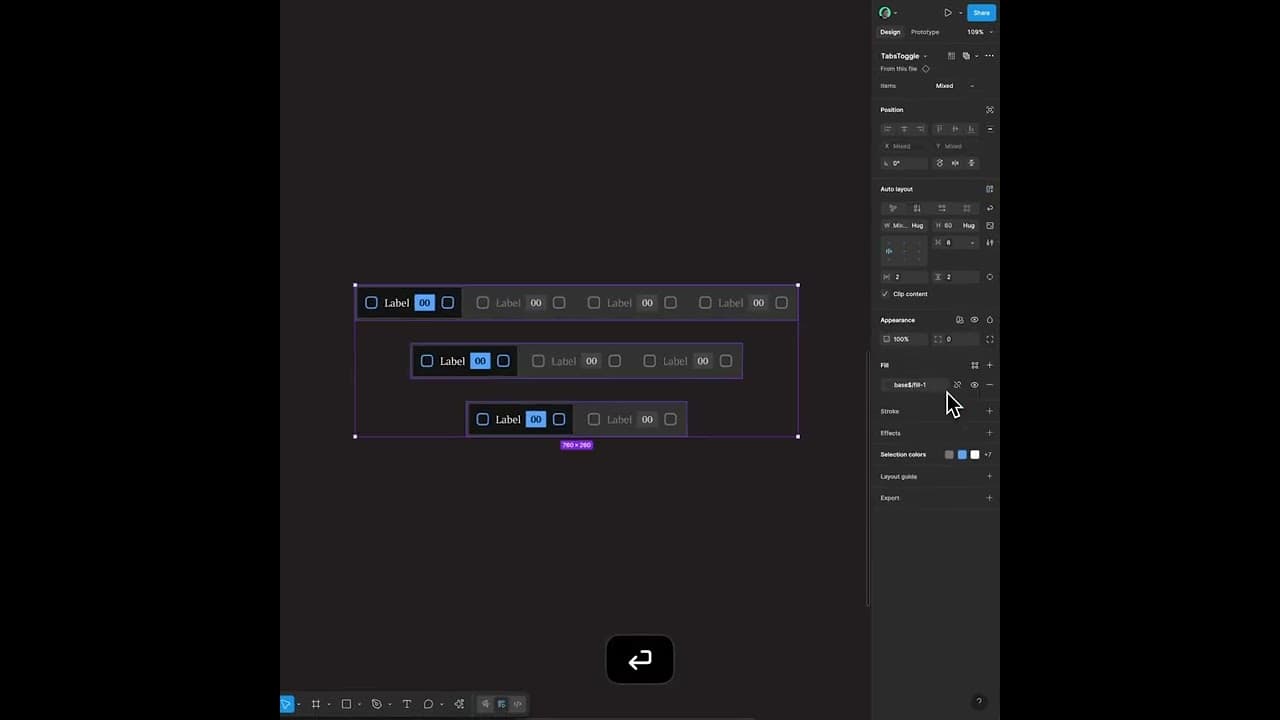The height and width of the screenshot is (720, 1280).
Task: Select the Move tool in bottom toolbar
Action: 286,704
